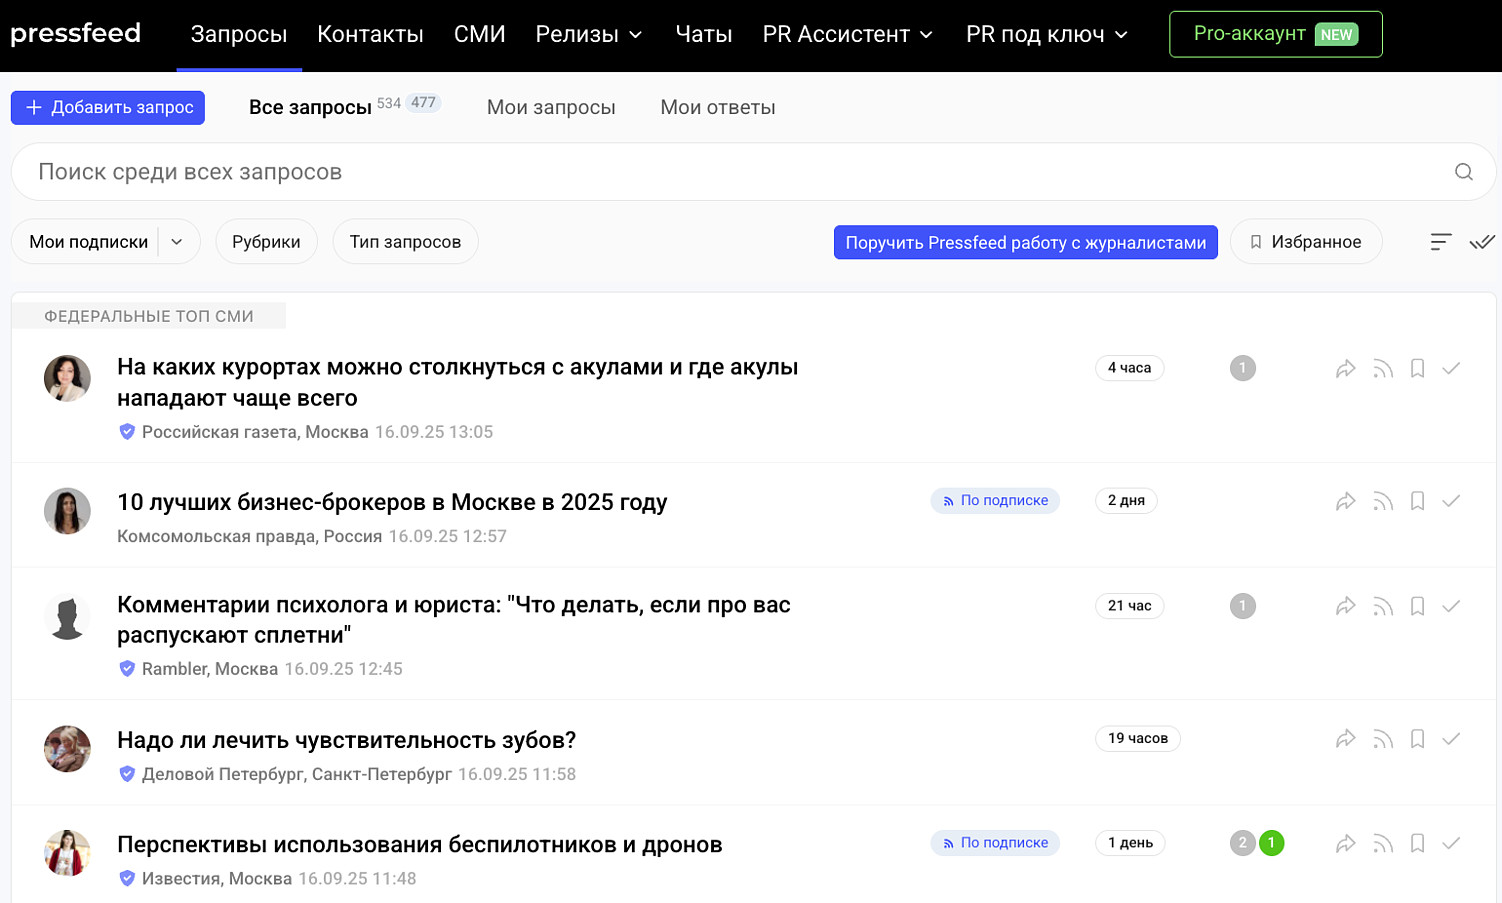The width and height of the screenshot is (1502, 903).
Task: Open the Релизы dropdown menu
Action: [589, 35]
